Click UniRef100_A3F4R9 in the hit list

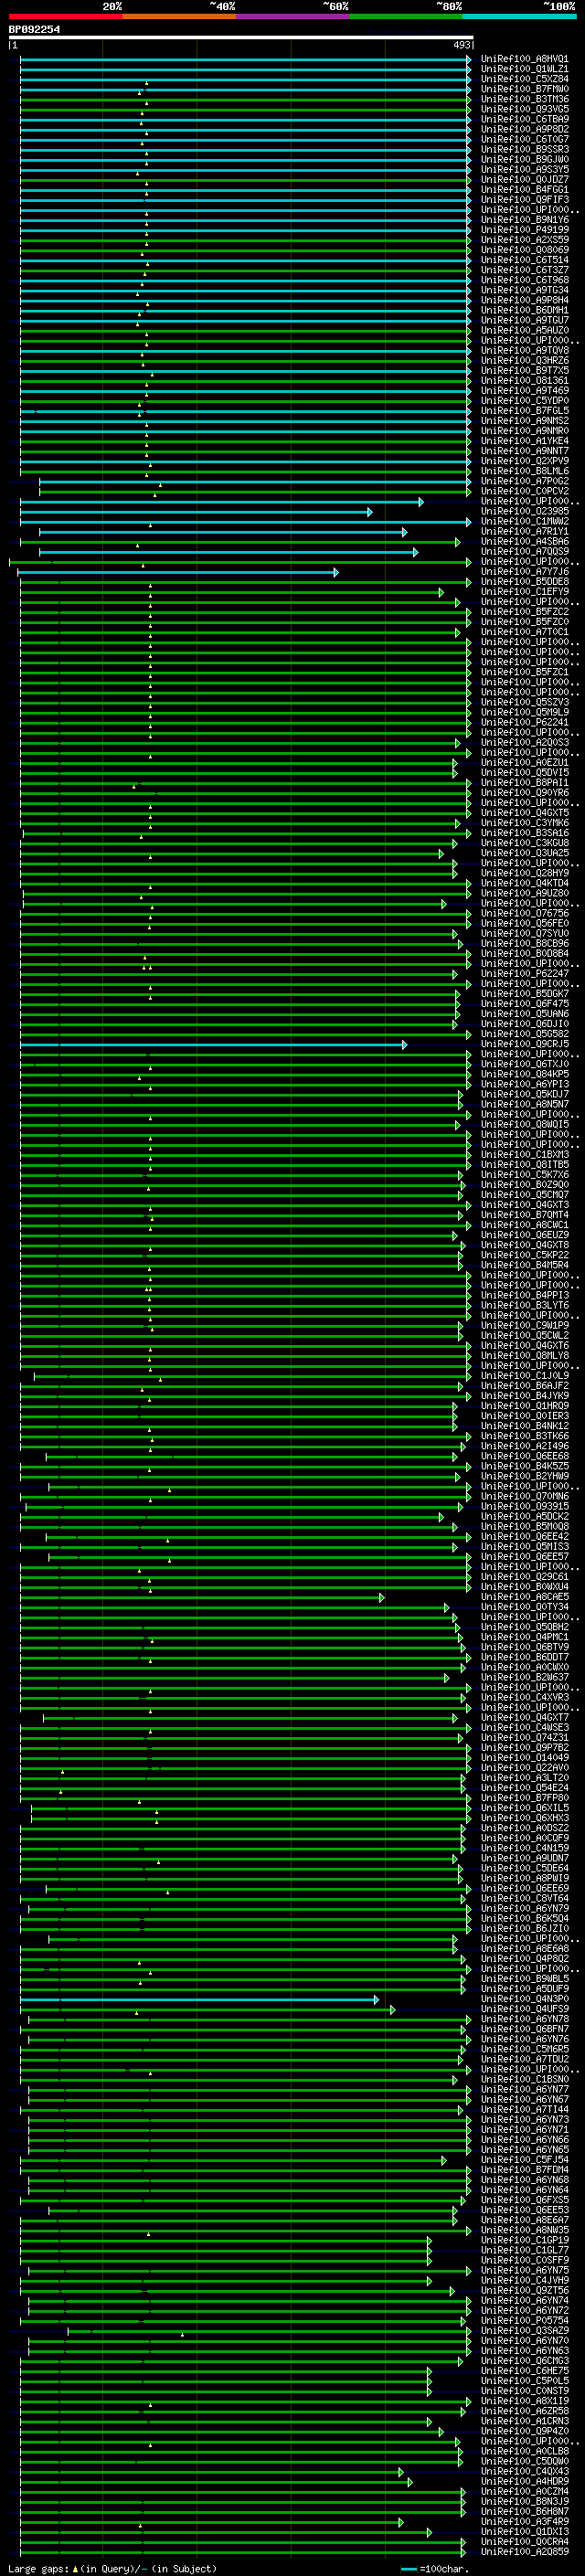click(525, 2522)
